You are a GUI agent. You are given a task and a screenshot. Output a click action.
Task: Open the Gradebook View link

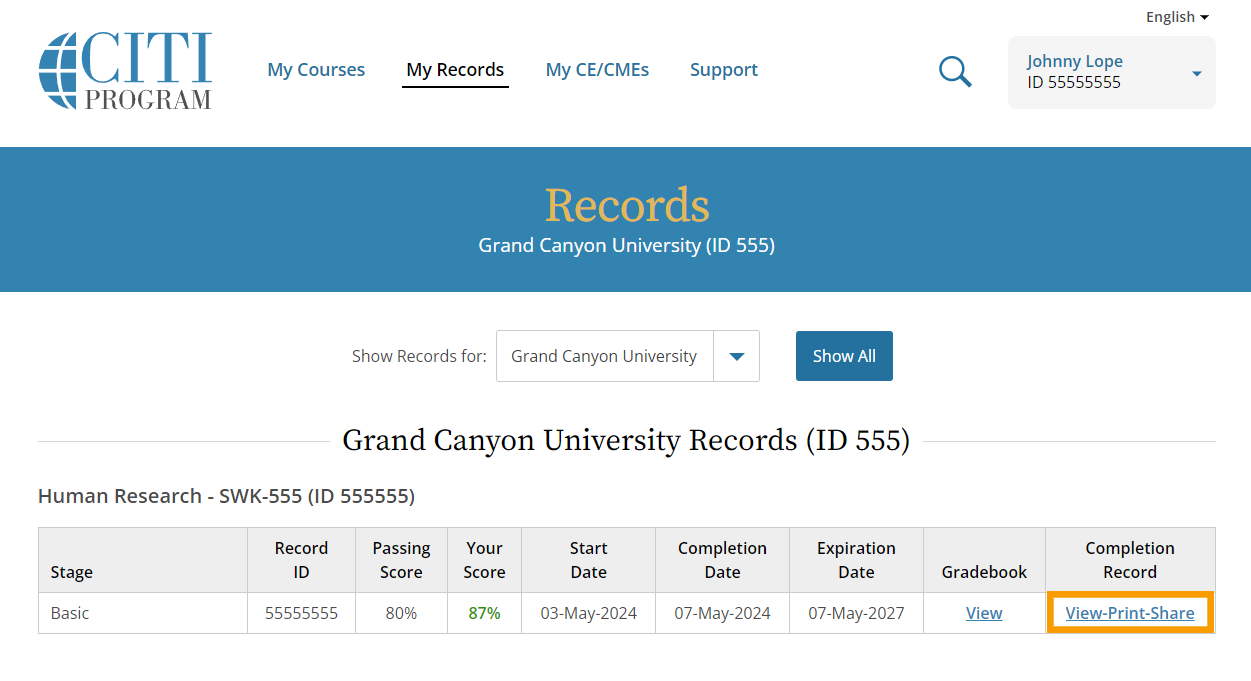[984, 613]
